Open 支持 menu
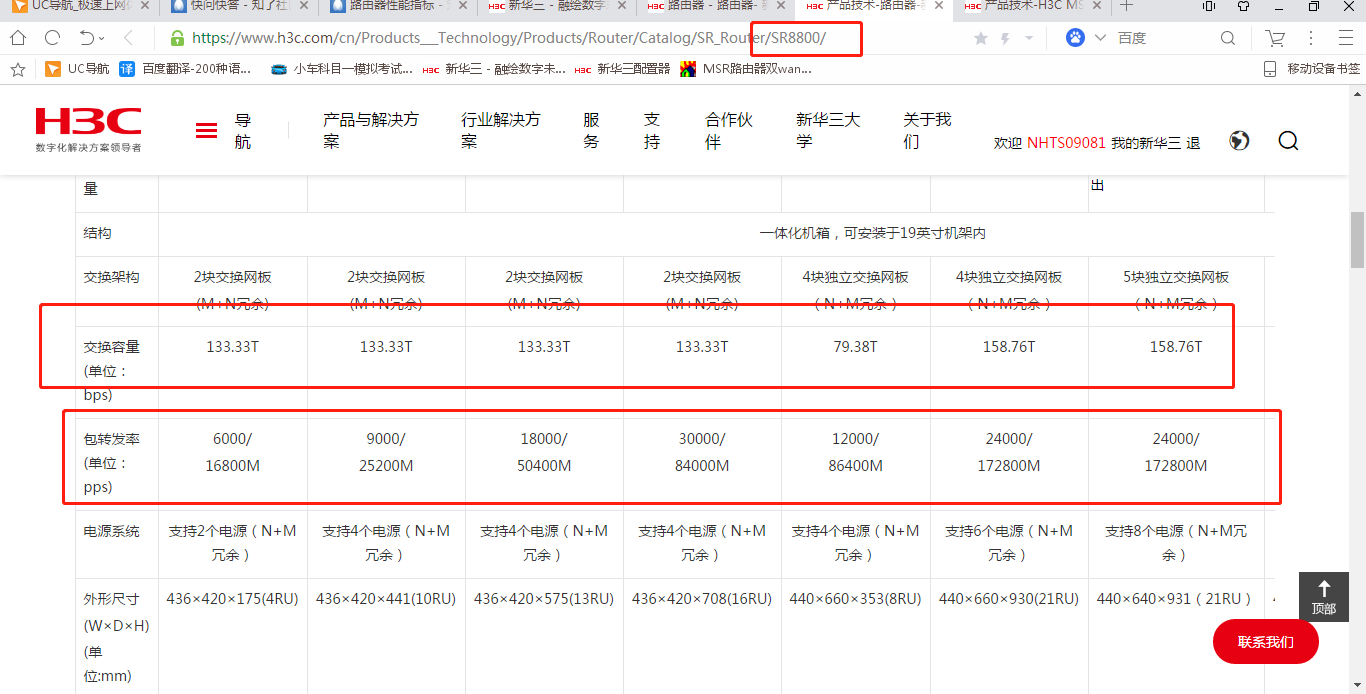The width and height of the screenshot is (1366, 694). click(x=652, y=130)
